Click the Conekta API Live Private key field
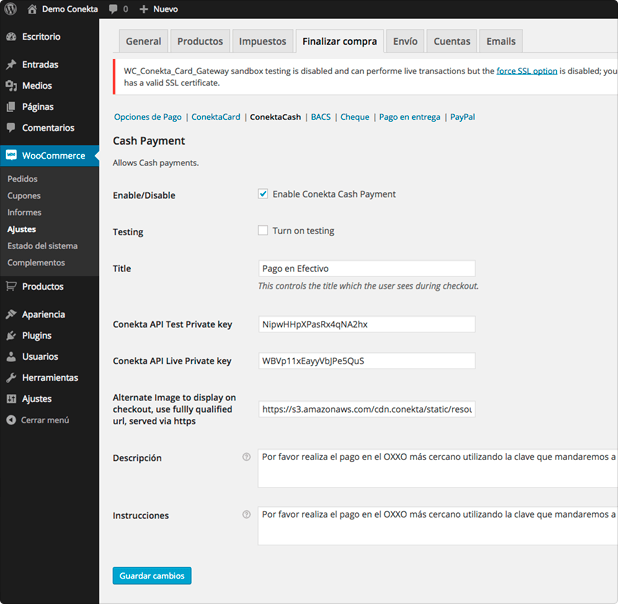Screen dimensions: 618x604 click(x=367, y=361)
